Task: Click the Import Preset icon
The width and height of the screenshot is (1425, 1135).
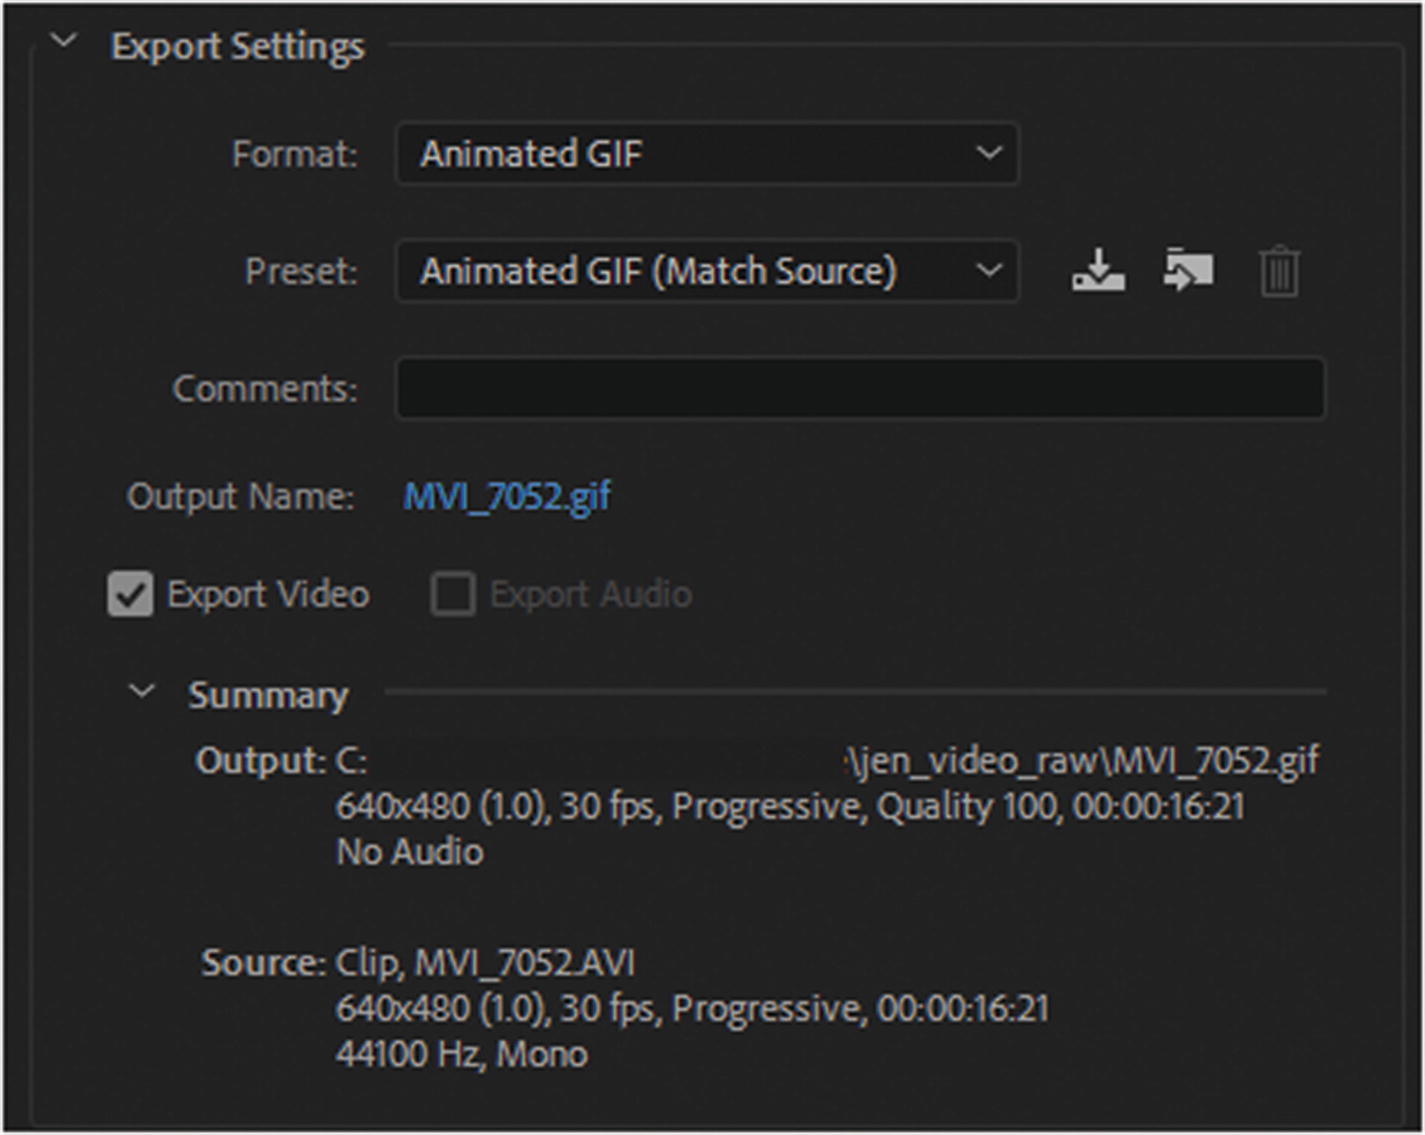Action: pyautogui.click(x=1188, y=271)
